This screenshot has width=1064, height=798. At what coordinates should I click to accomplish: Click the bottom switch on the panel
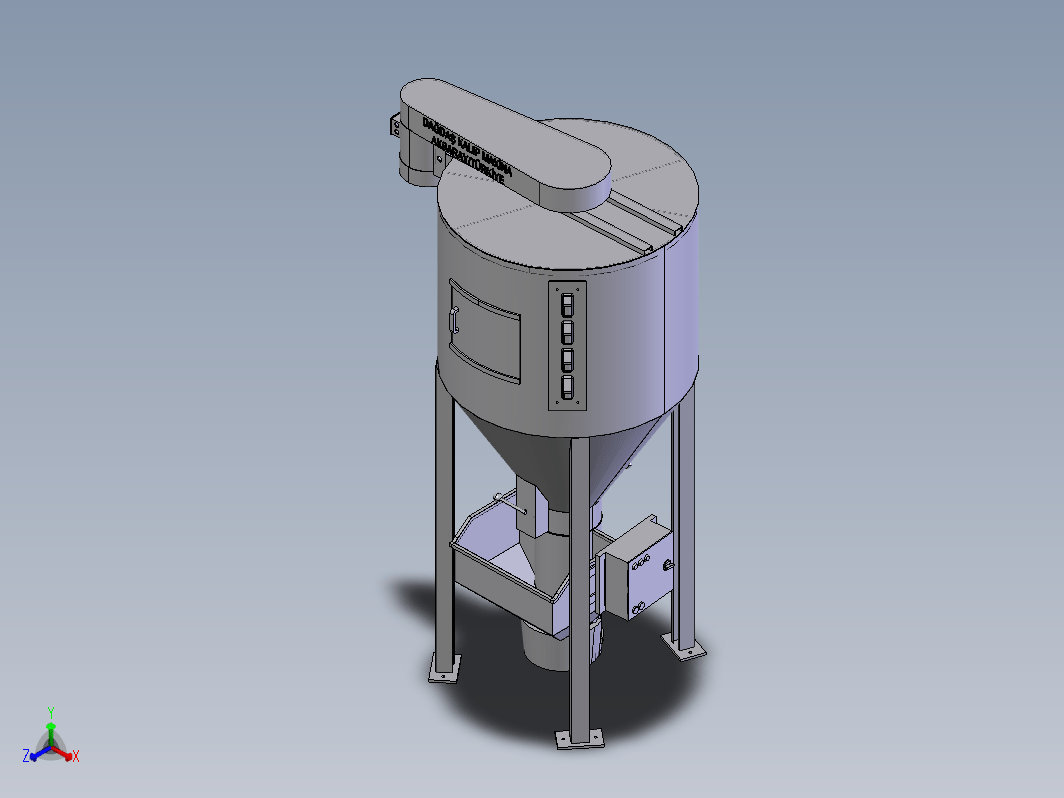[x=567, y=387]
